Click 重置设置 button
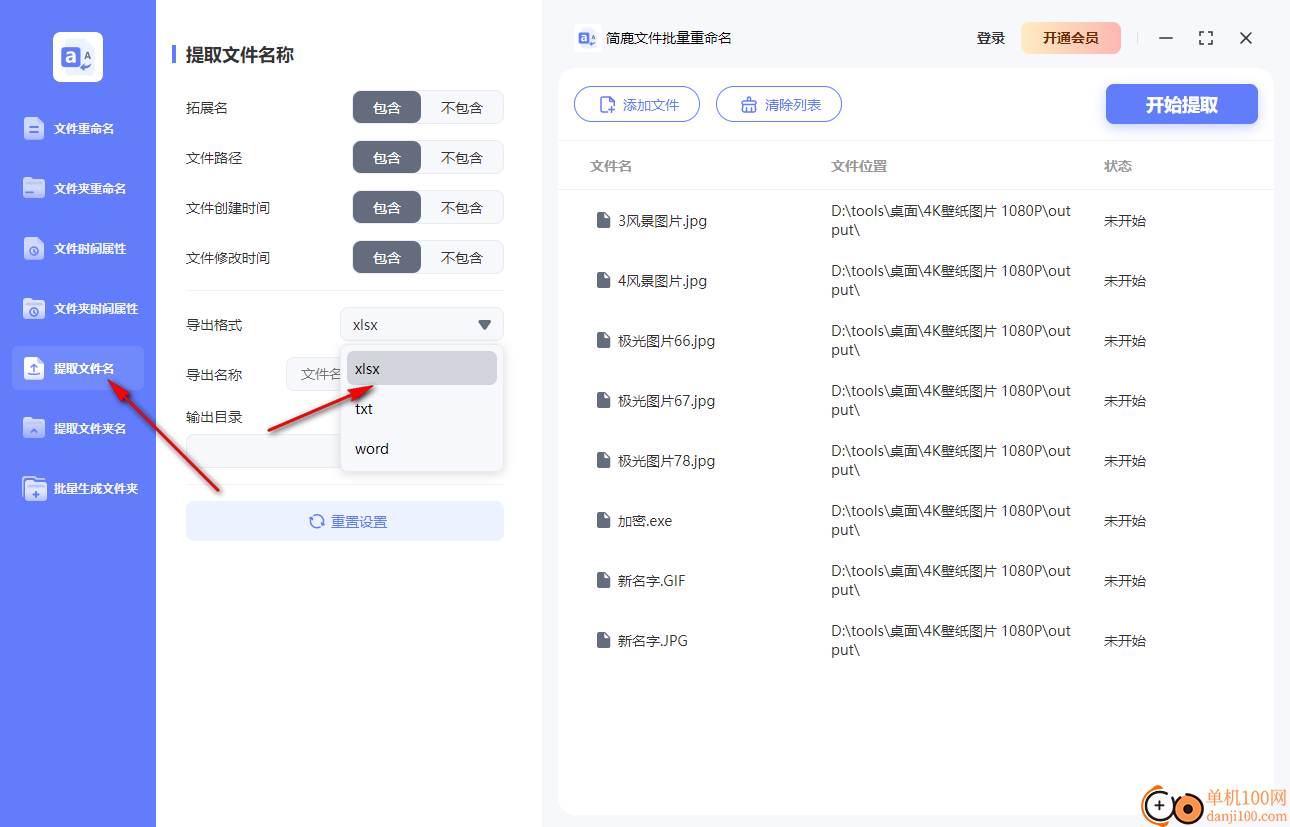 [345, 521]
